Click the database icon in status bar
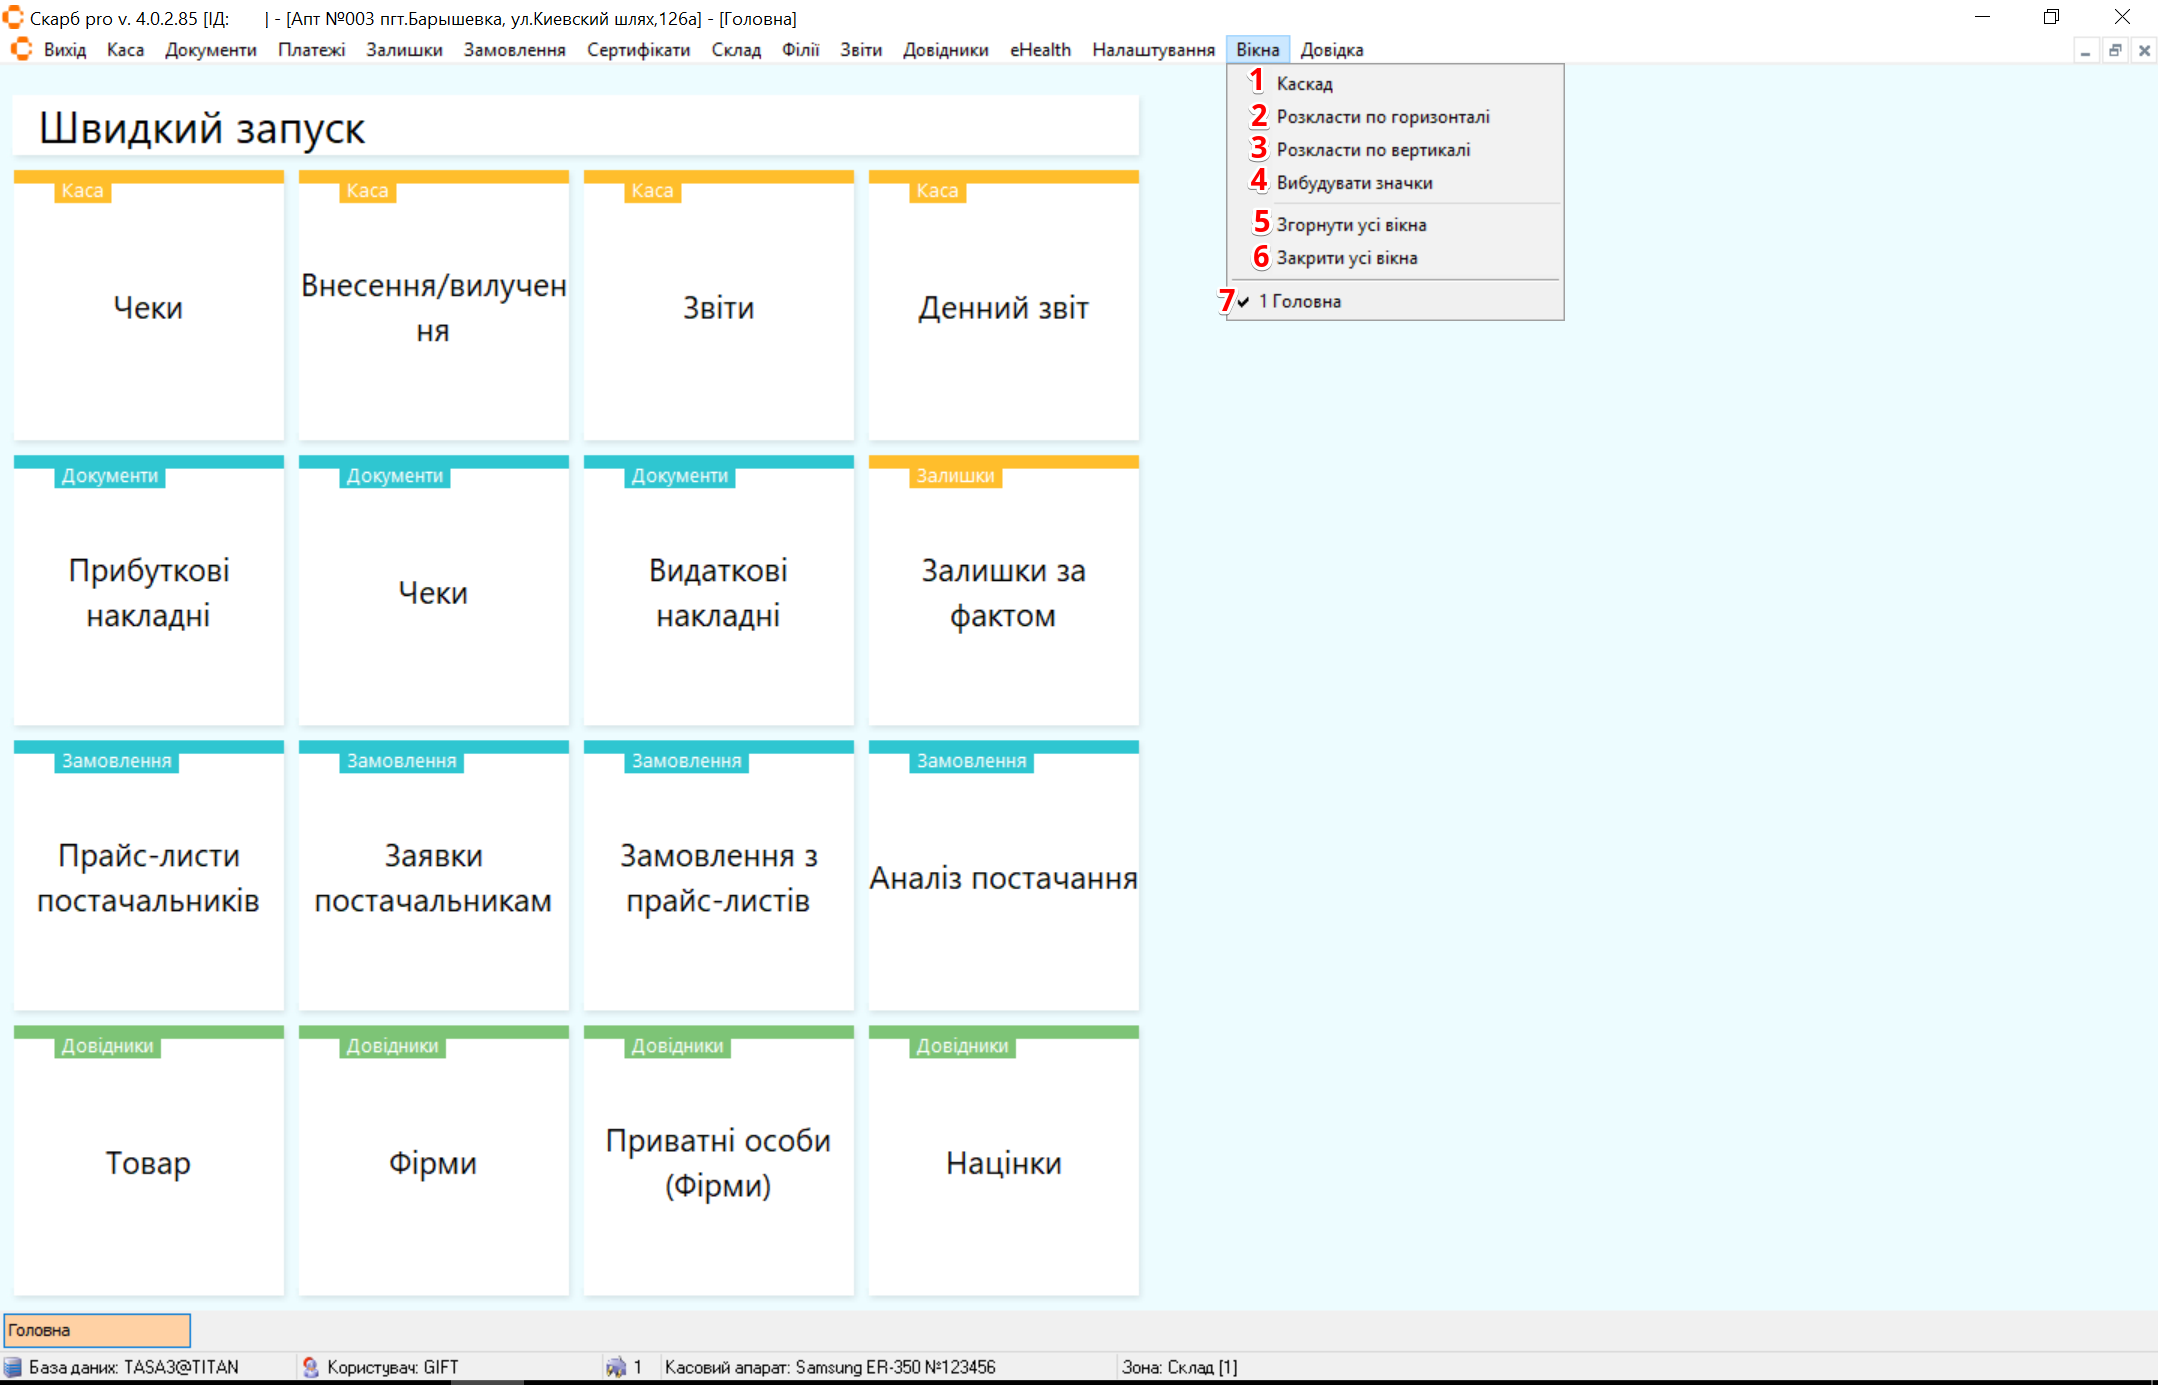The image size is (2158, 1385). (x=13, y=1367)
